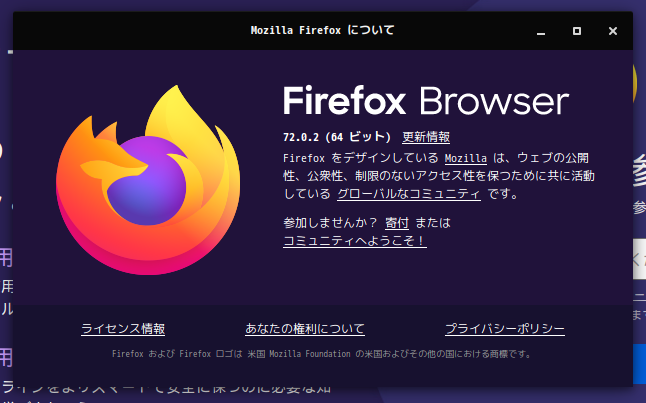Click the Firefox Browser heading
Viewport: 646px width, 403px height.
[426, 101]
